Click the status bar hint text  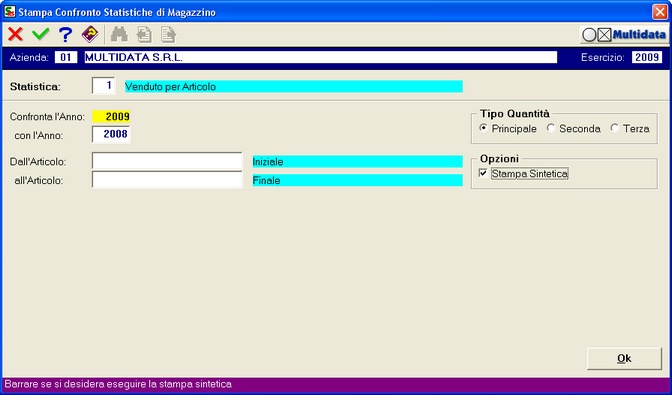point(118,384)
